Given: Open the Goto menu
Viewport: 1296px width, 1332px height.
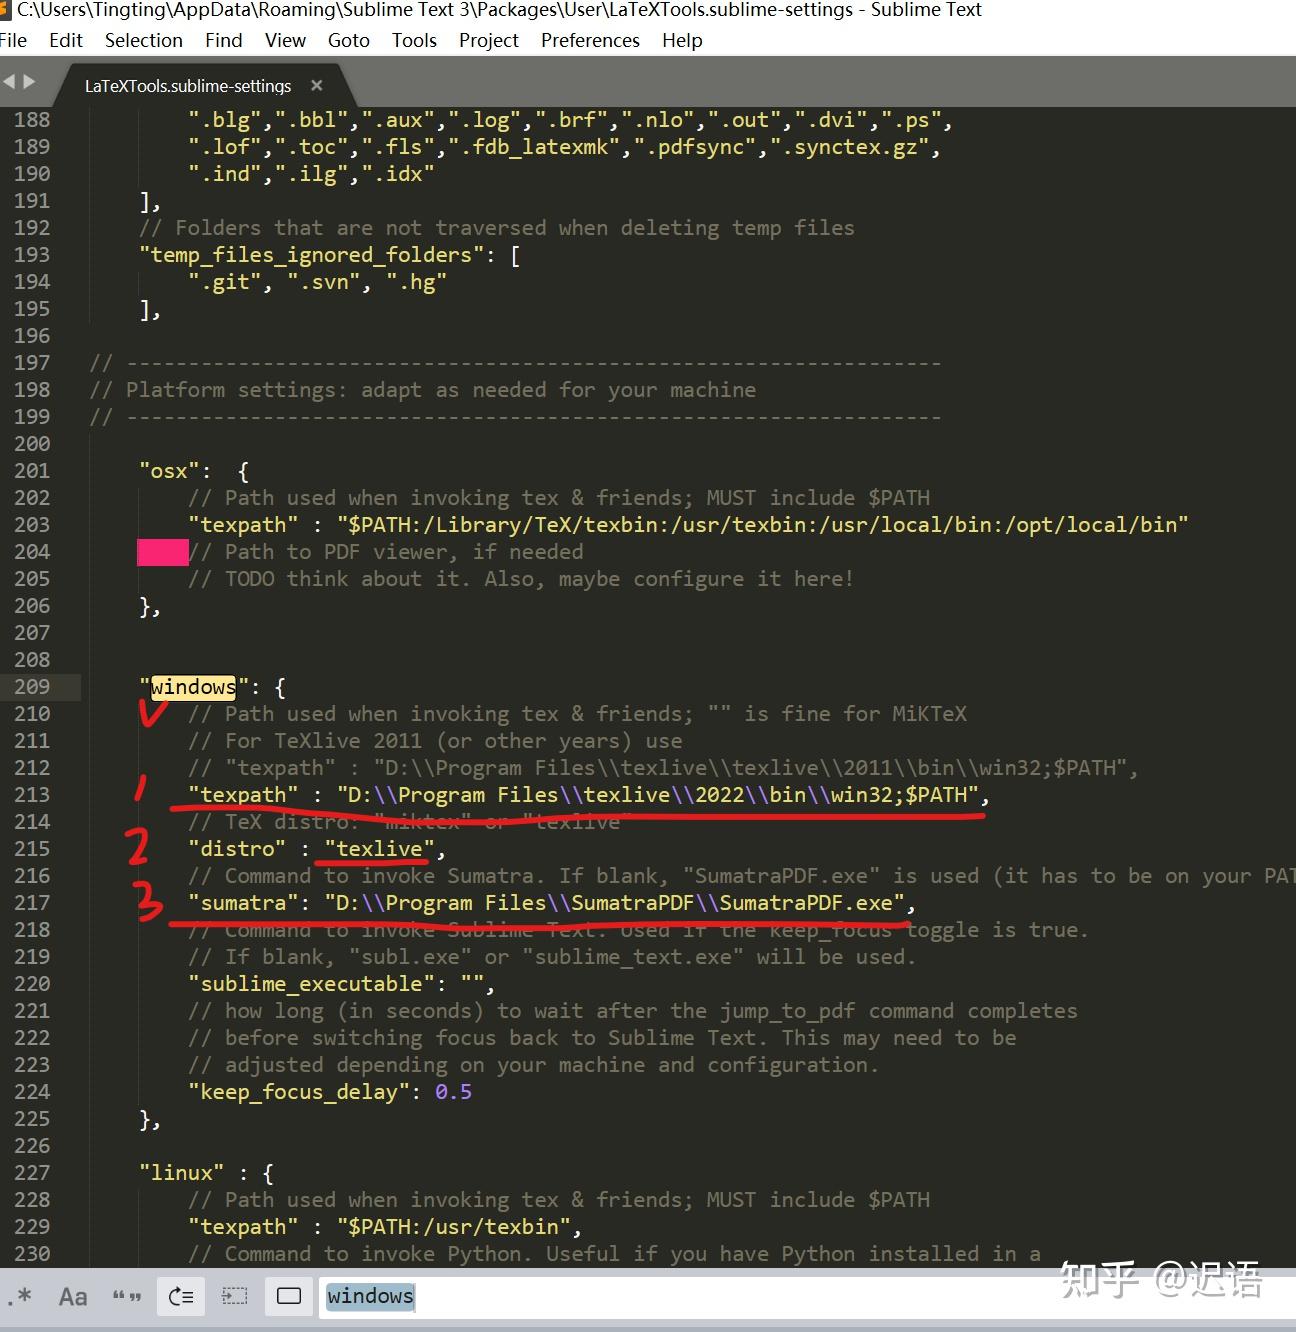Looking at the screenshot, I should click(348, 40).
